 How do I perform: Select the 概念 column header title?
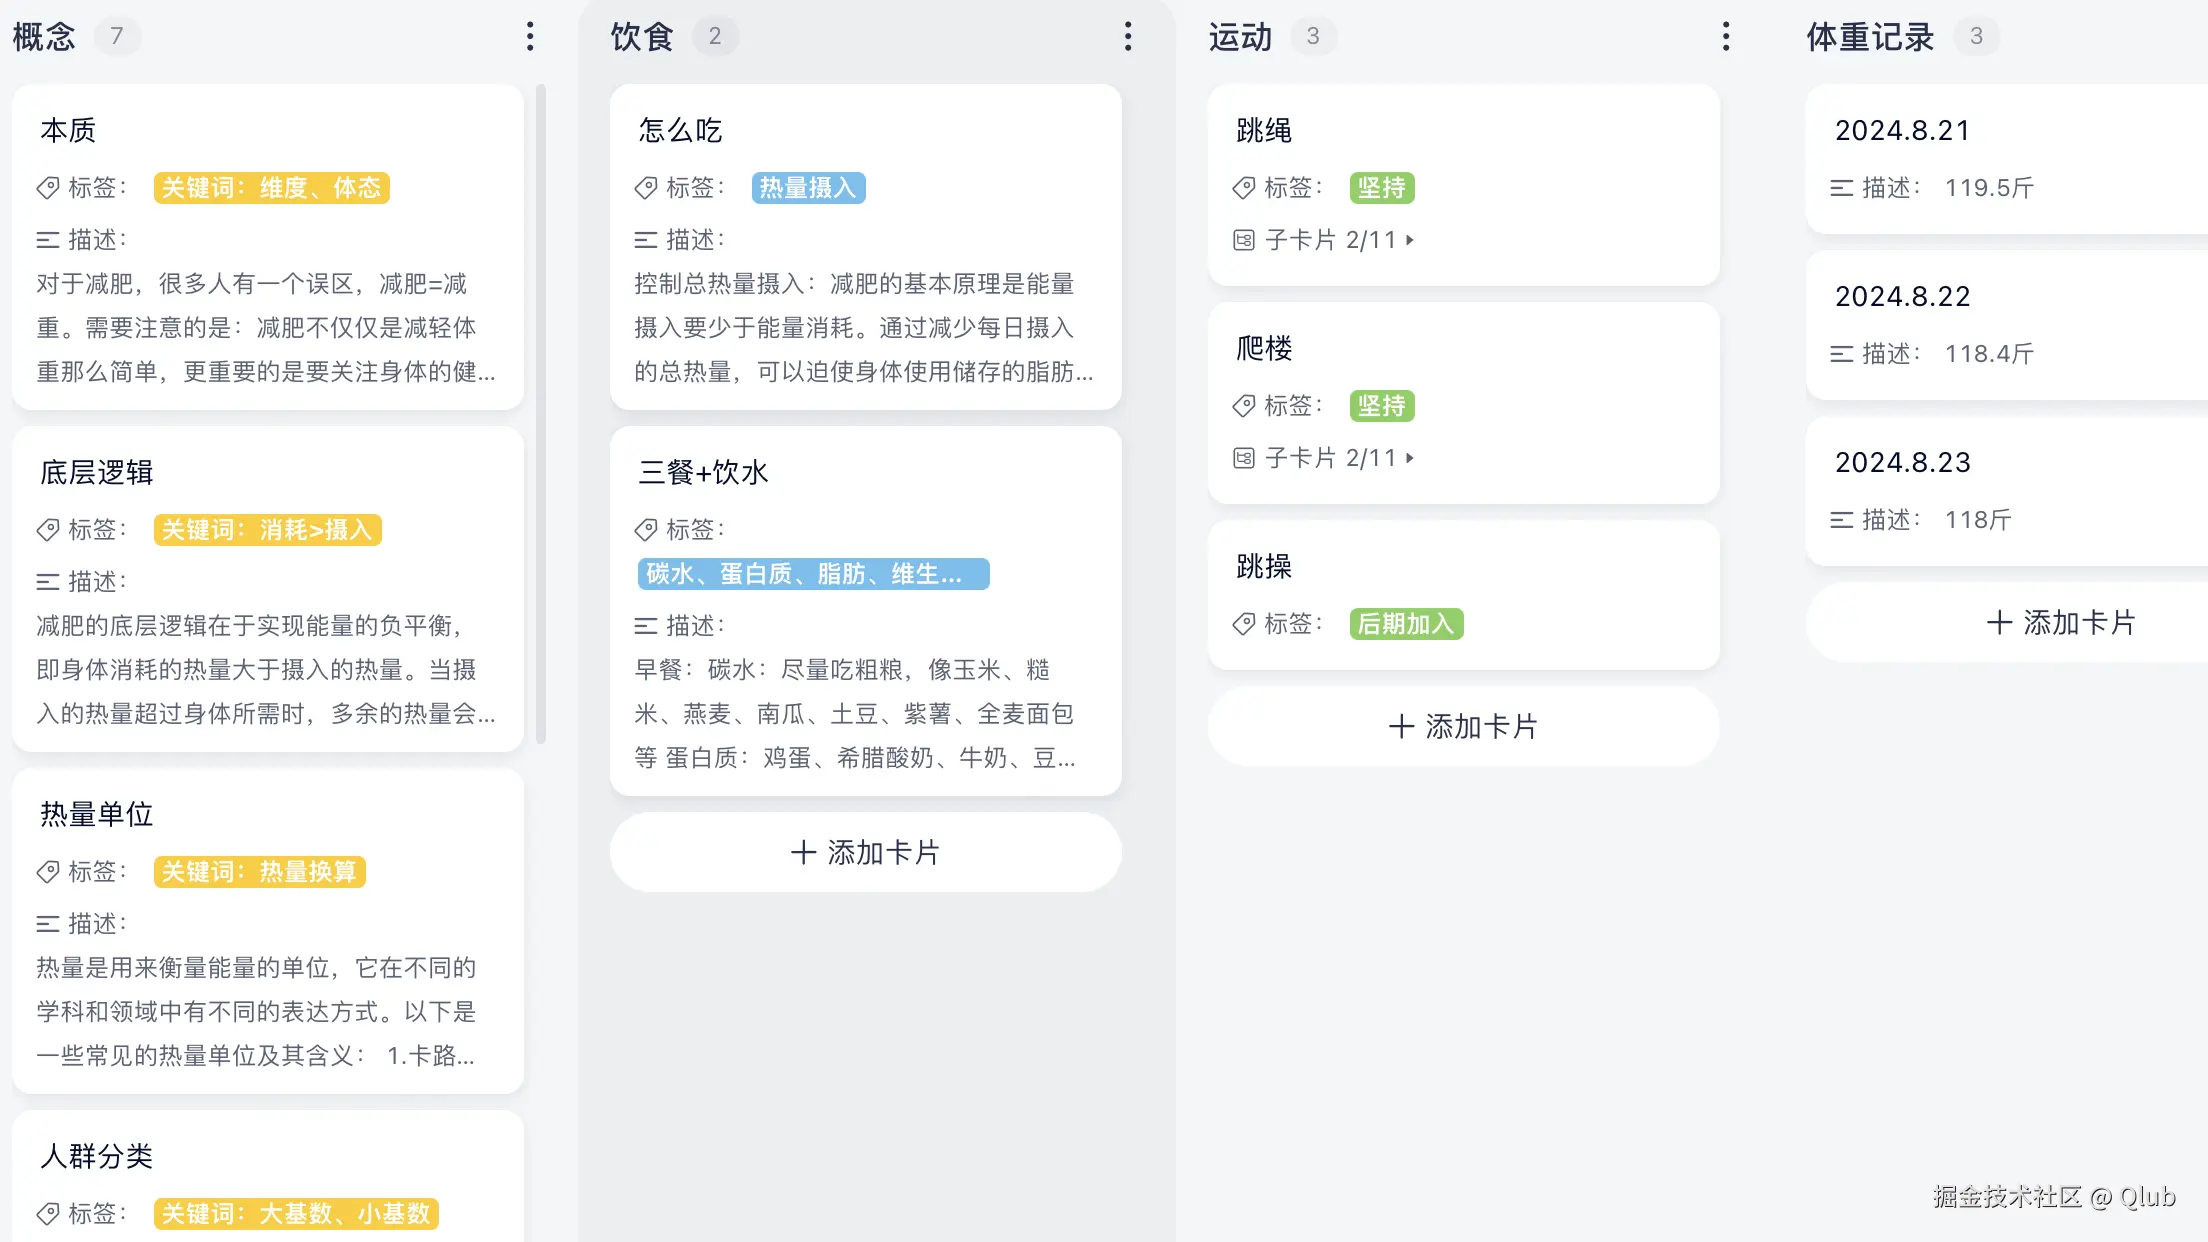(44, 37)
